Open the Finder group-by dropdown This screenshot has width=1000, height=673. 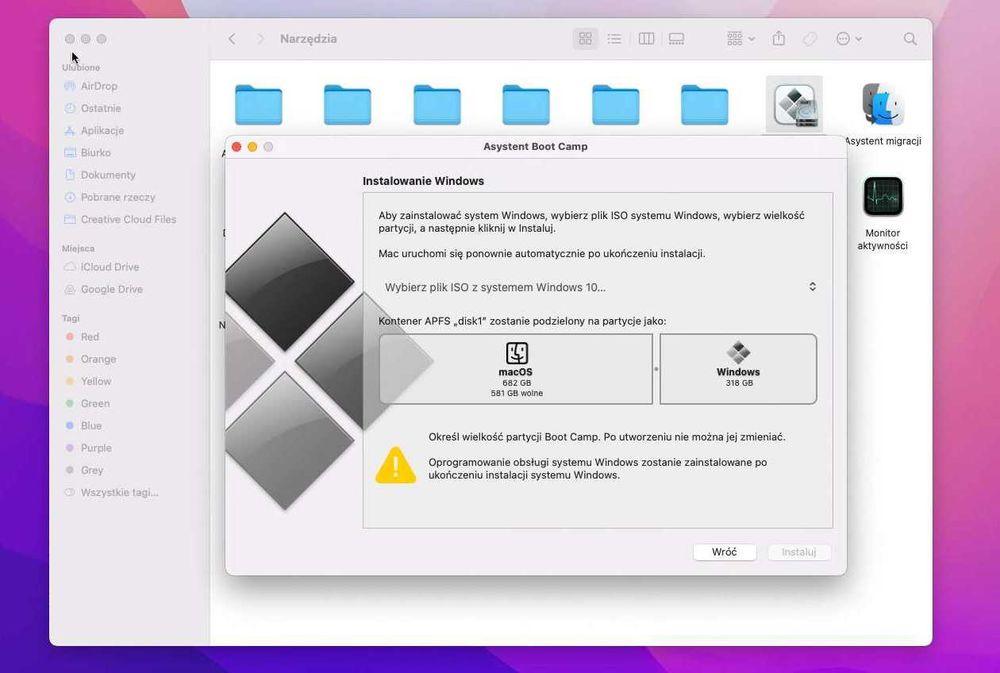coord(740,39)
